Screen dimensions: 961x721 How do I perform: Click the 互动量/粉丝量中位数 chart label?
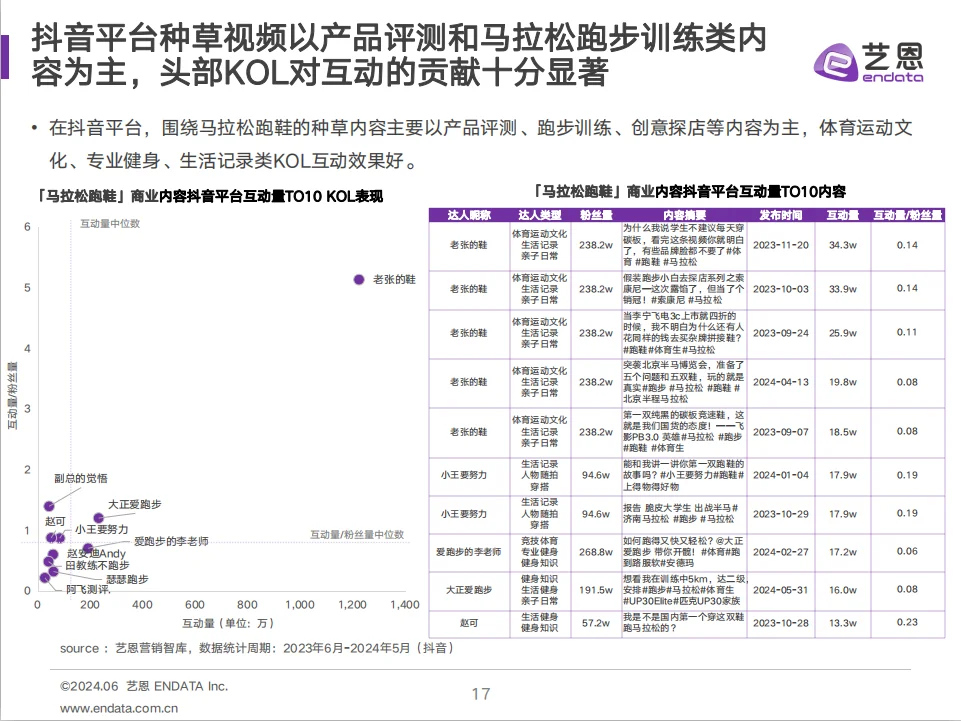click(x=357, y=535)
